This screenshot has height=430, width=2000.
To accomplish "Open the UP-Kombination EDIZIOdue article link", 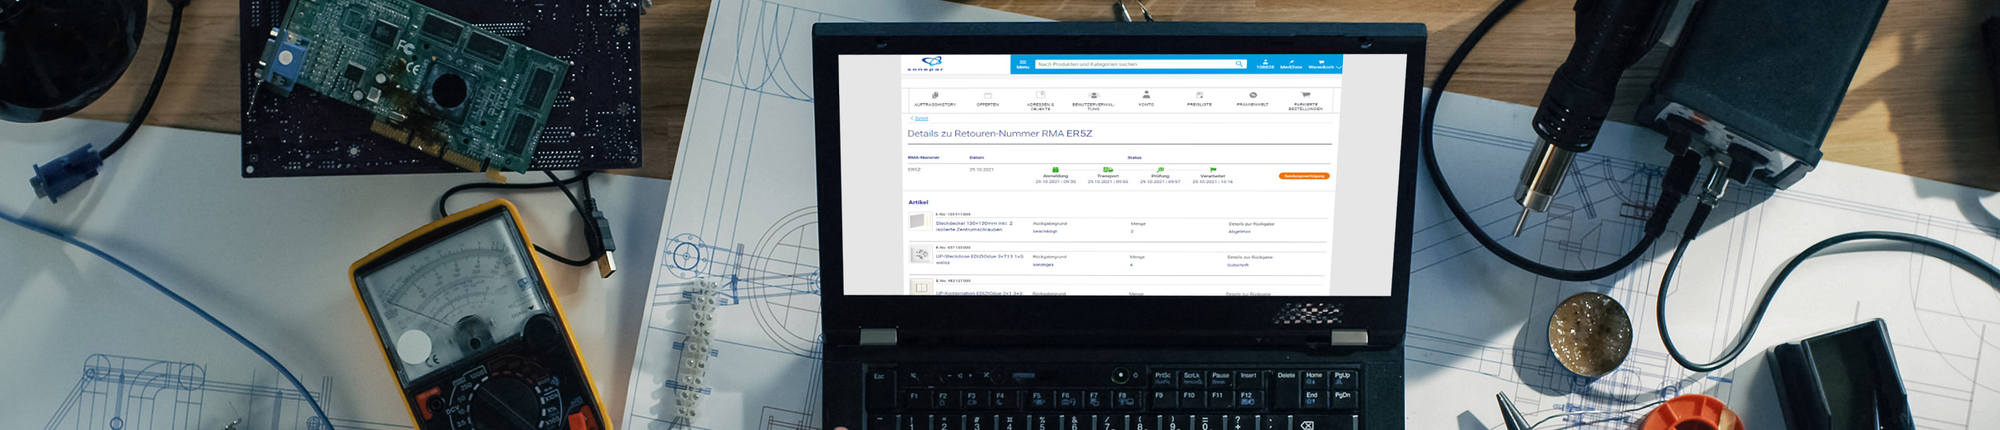I will pyautogui.click(x=979, y=293).
